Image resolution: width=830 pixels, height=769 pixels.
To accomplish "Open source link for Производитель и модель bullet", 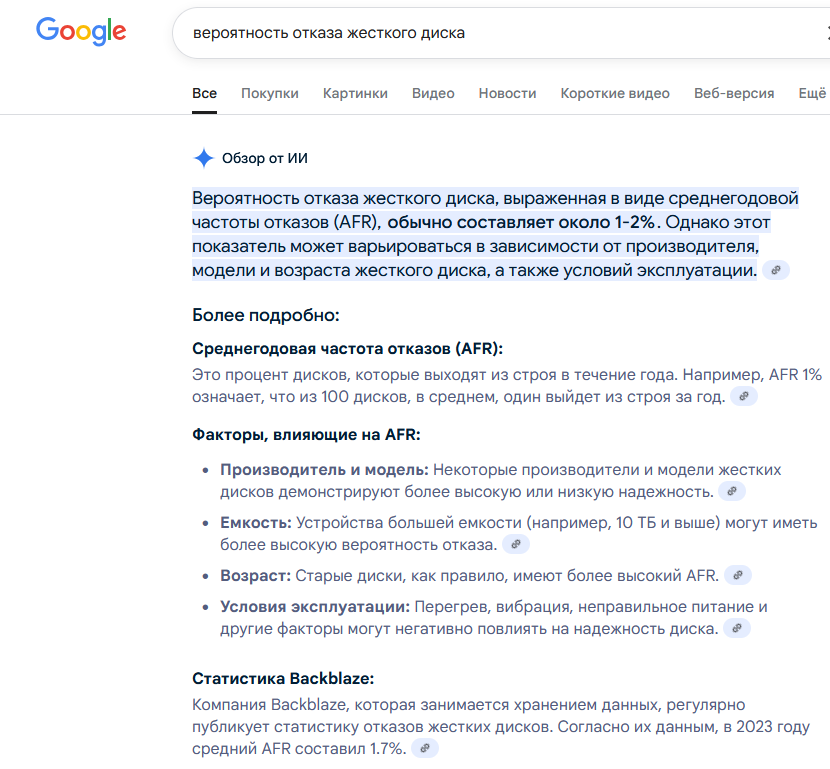I will coord(732,492).
